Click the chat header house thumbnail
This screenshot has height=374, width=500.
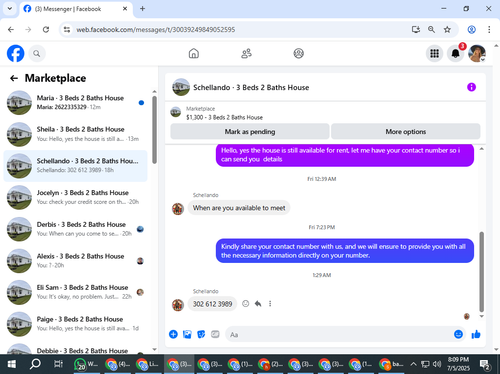point(181,87)
